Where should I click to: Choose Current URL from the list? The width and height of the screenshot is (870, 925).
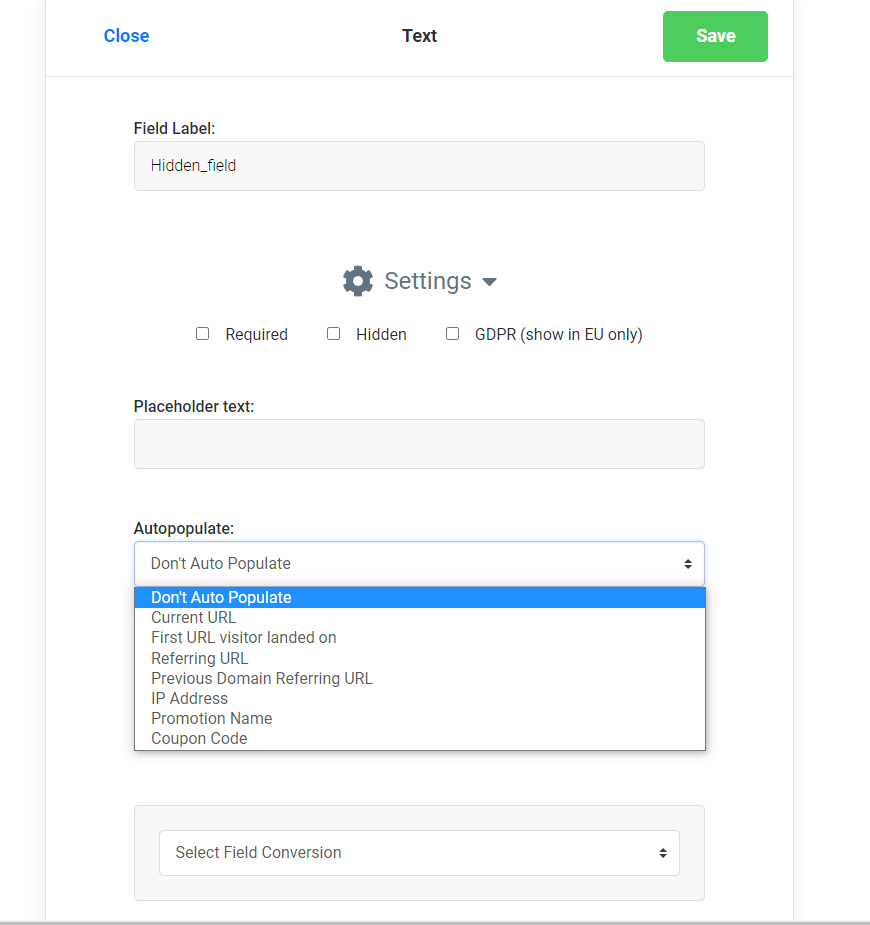(x=194, y=618)
